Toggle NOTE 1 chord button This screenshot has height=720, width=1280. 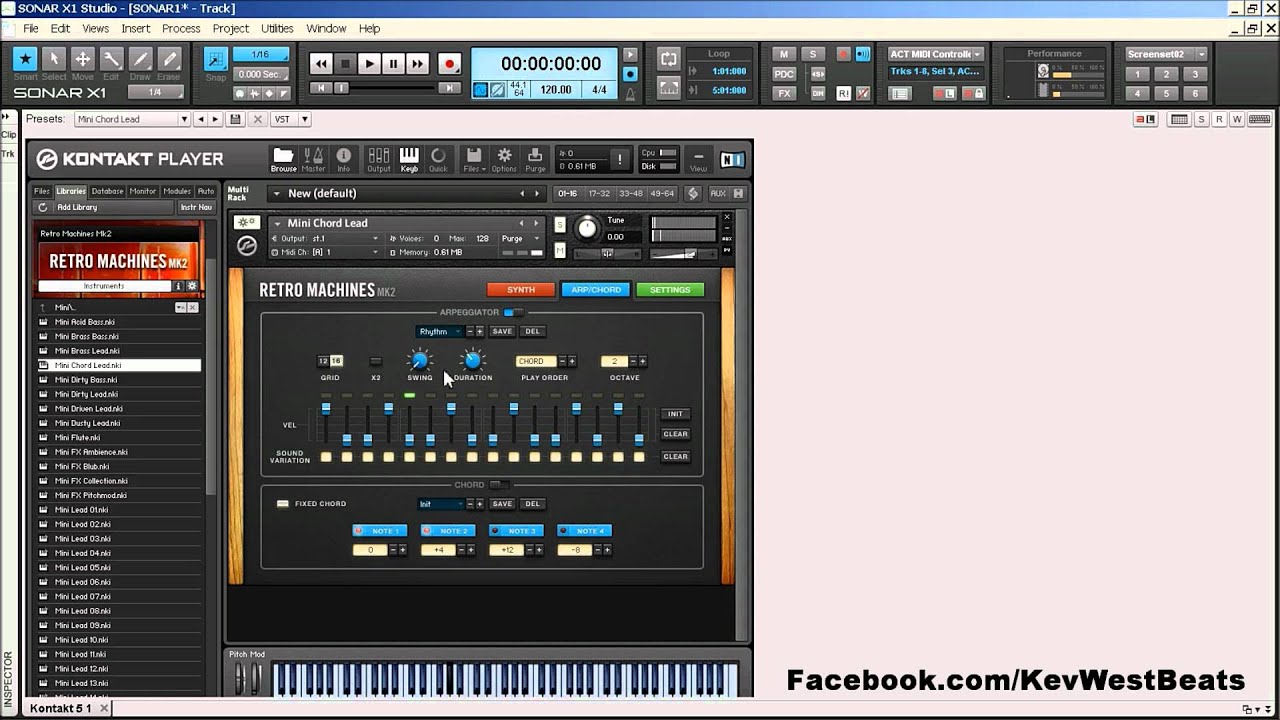[380, 531]
